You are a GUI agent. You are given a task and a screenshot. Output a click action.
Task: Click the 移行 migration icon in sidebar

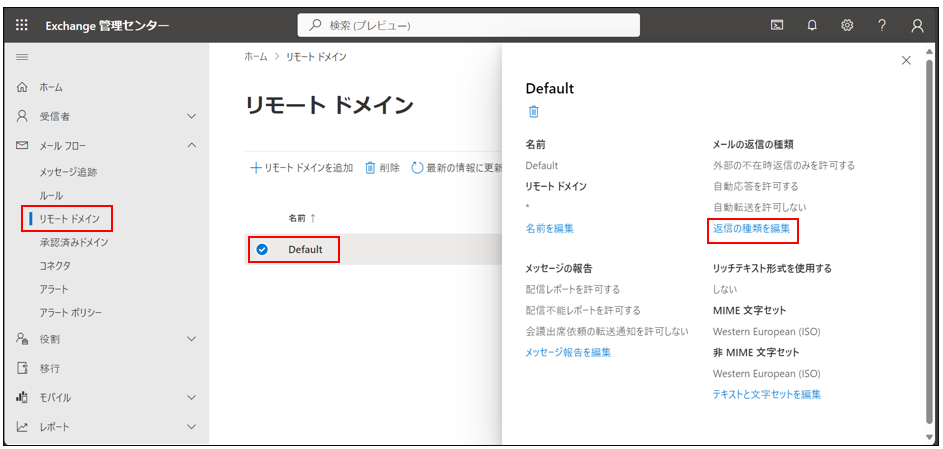tap(22, 368)
